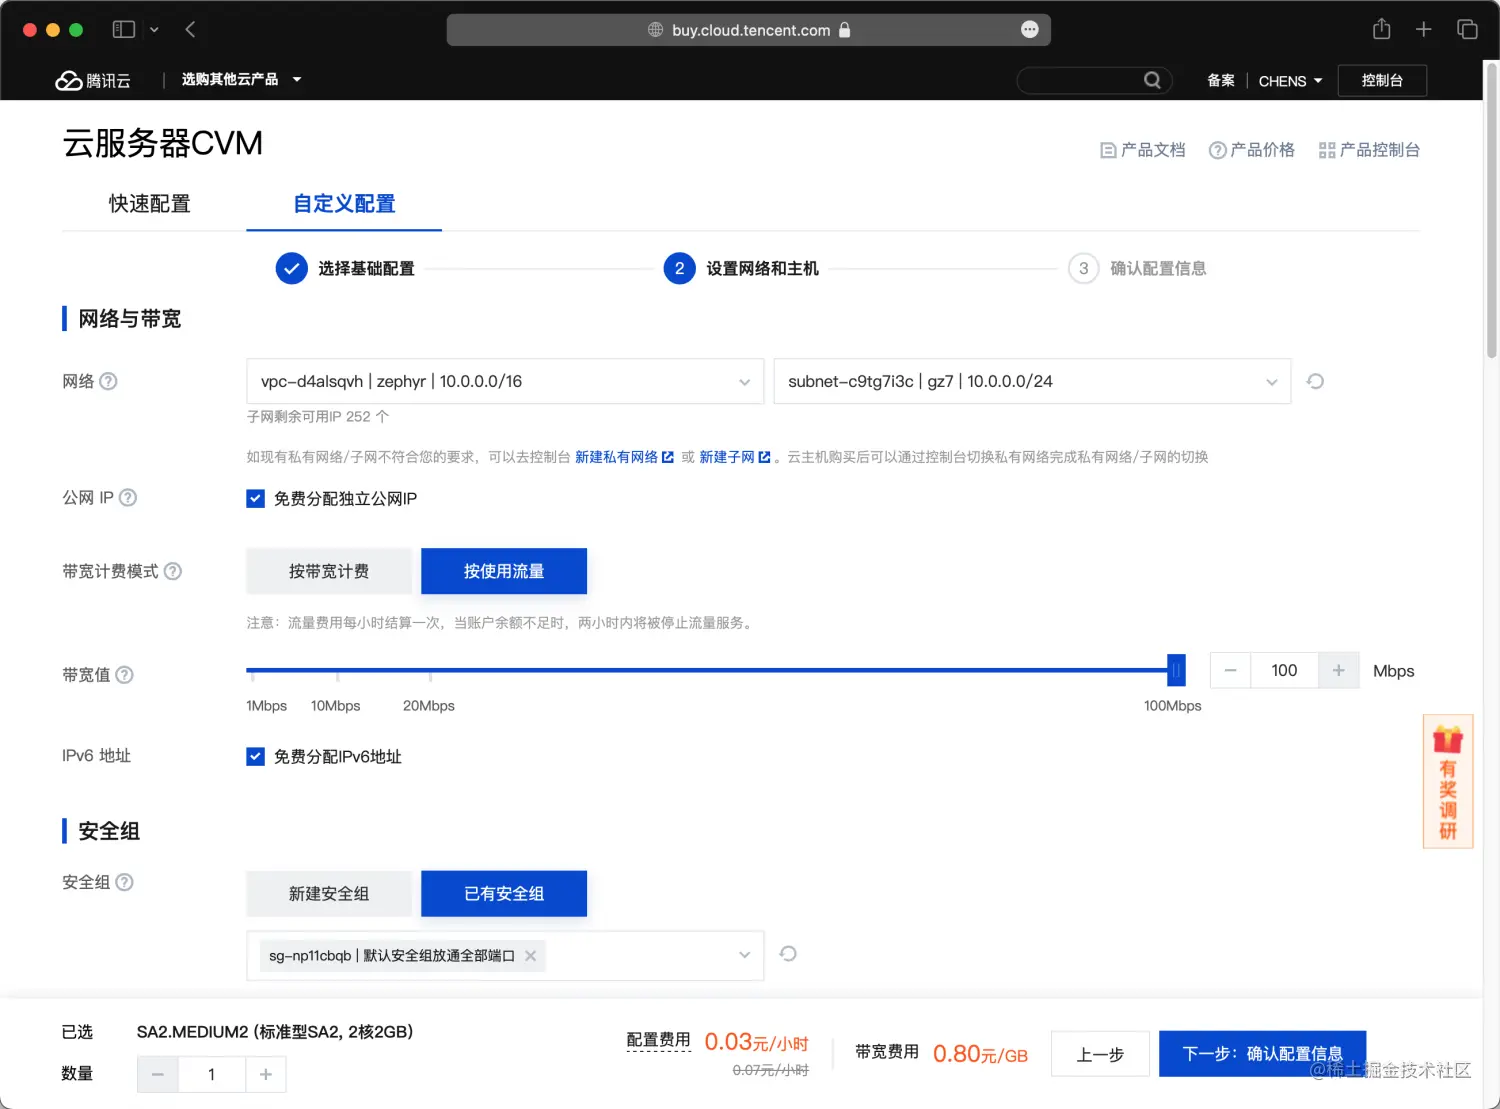This screenshot has height=1109, width=1500.
Task: Click the address bar ellipsis icon
Action: (1030, 30)
